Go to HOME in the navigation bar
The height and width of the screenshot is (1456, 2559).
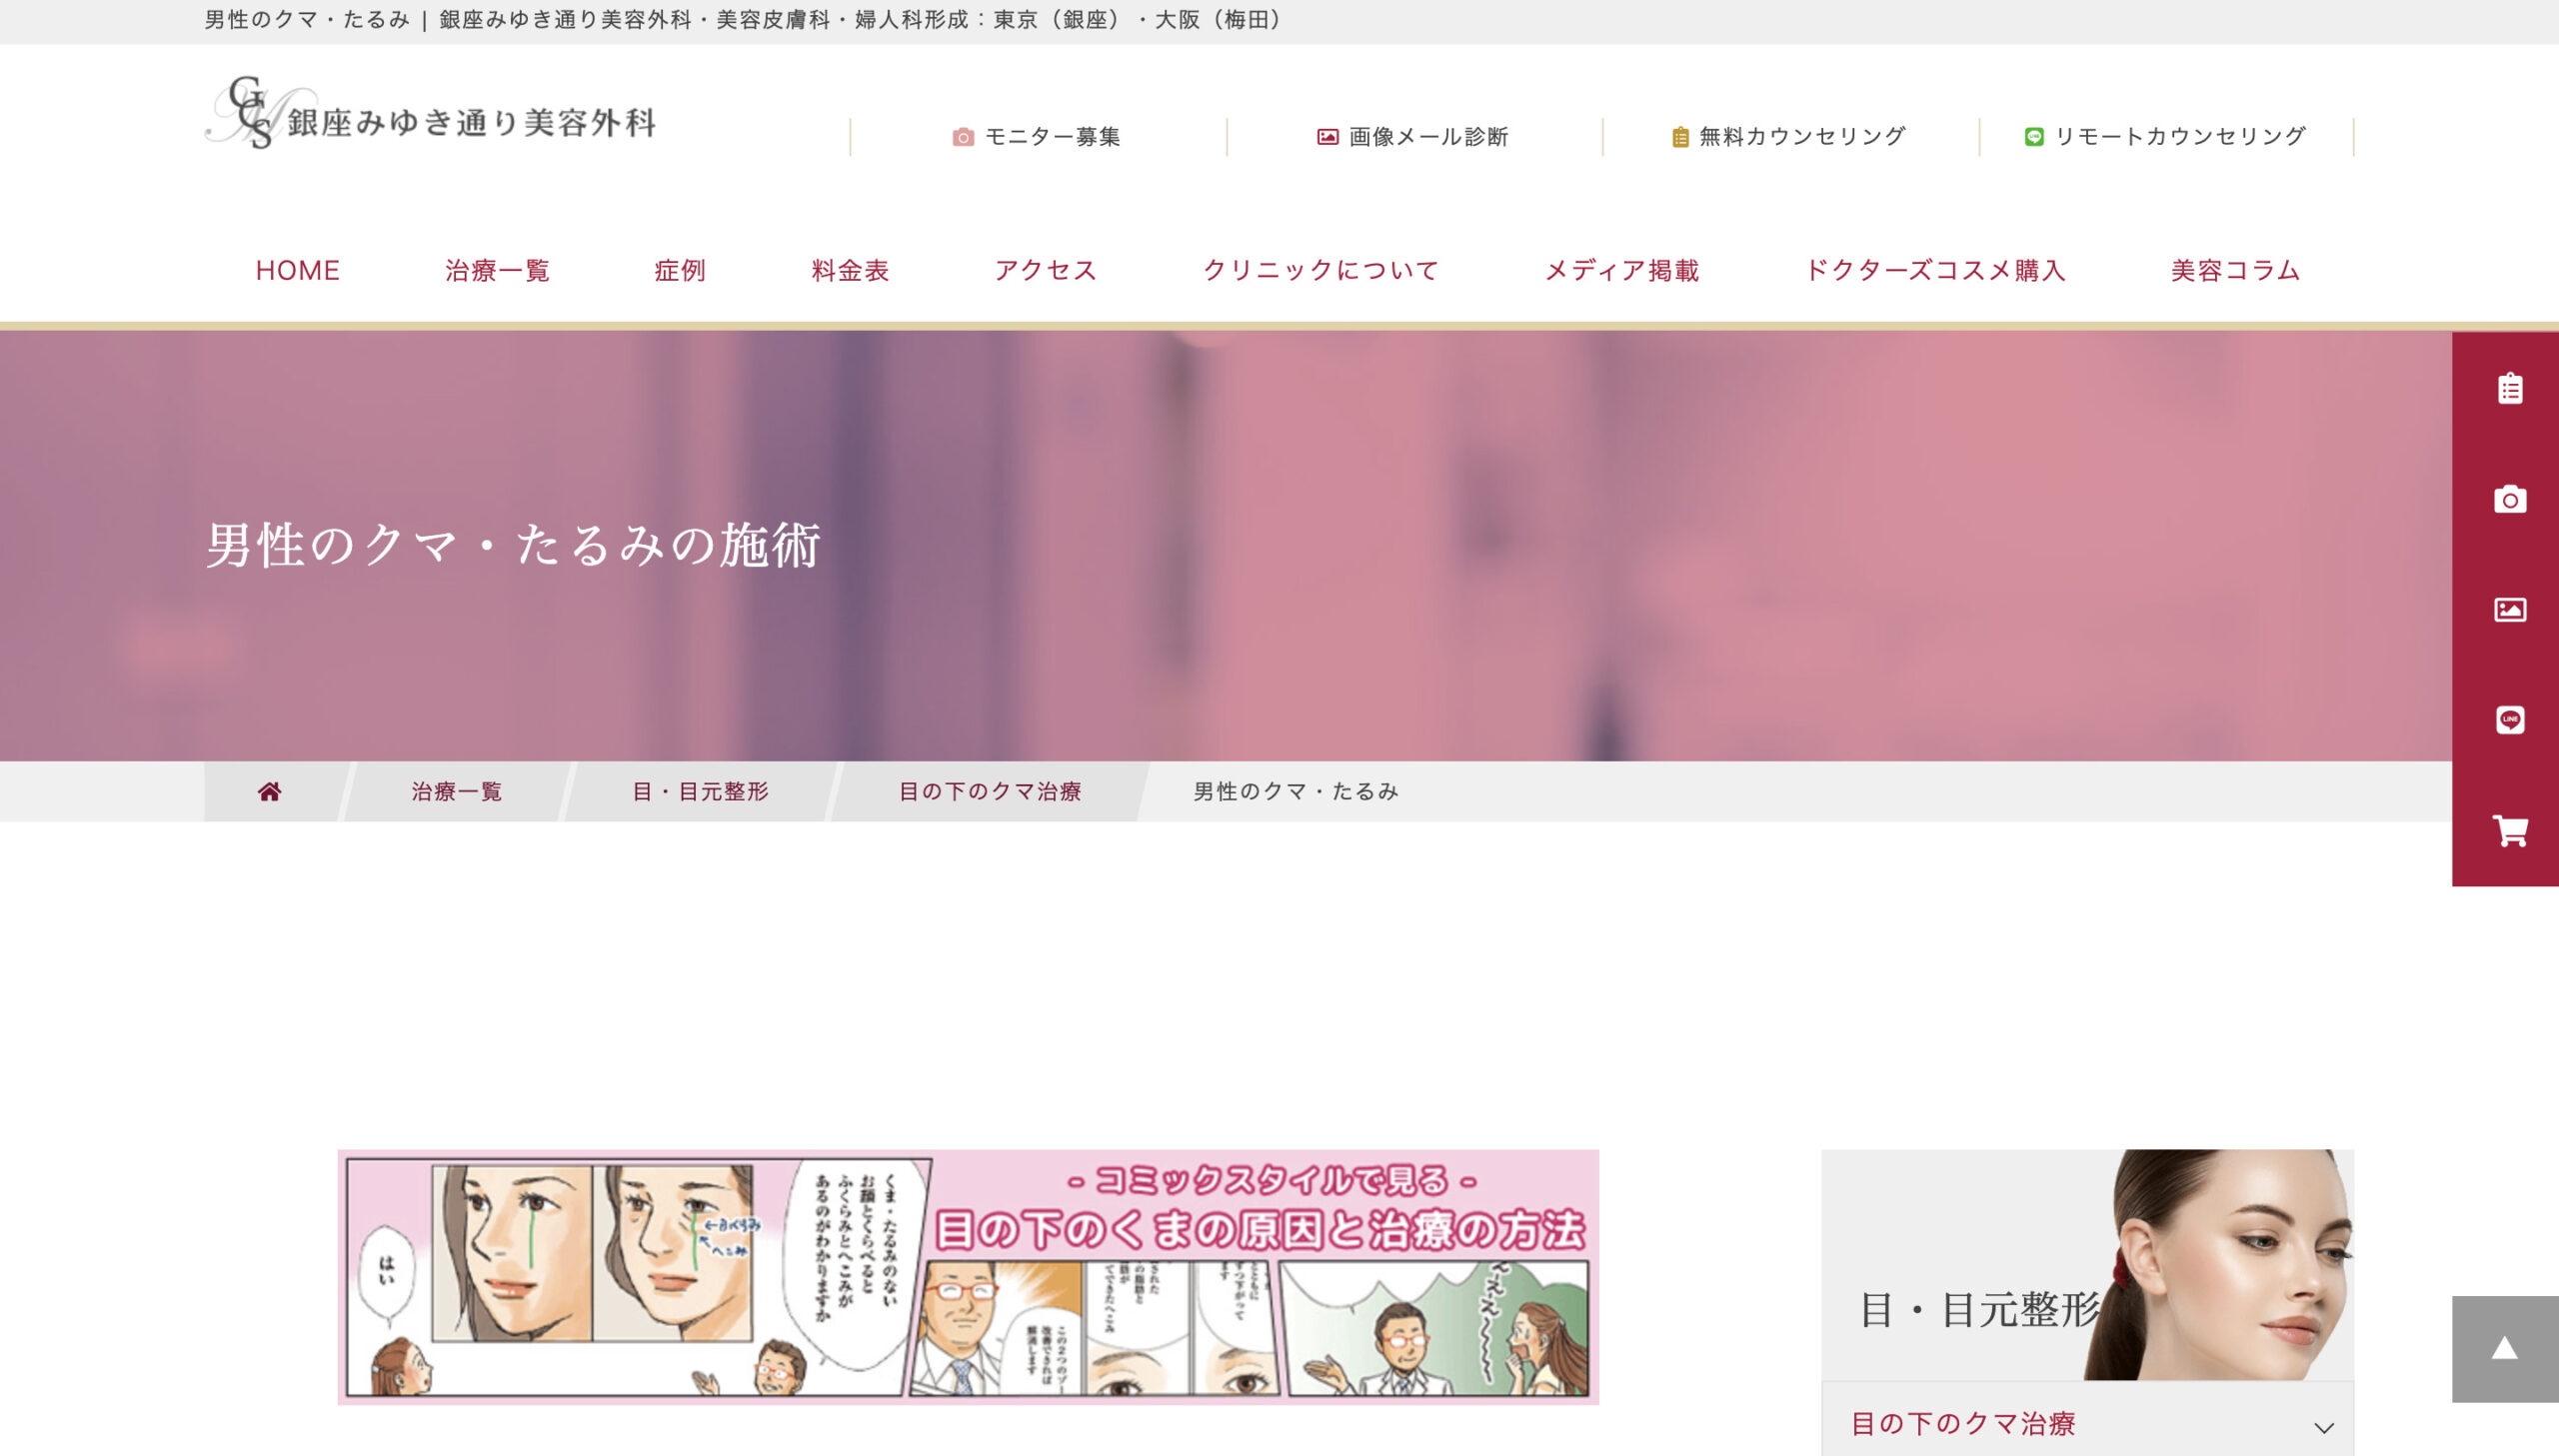[x=297, y=269]
